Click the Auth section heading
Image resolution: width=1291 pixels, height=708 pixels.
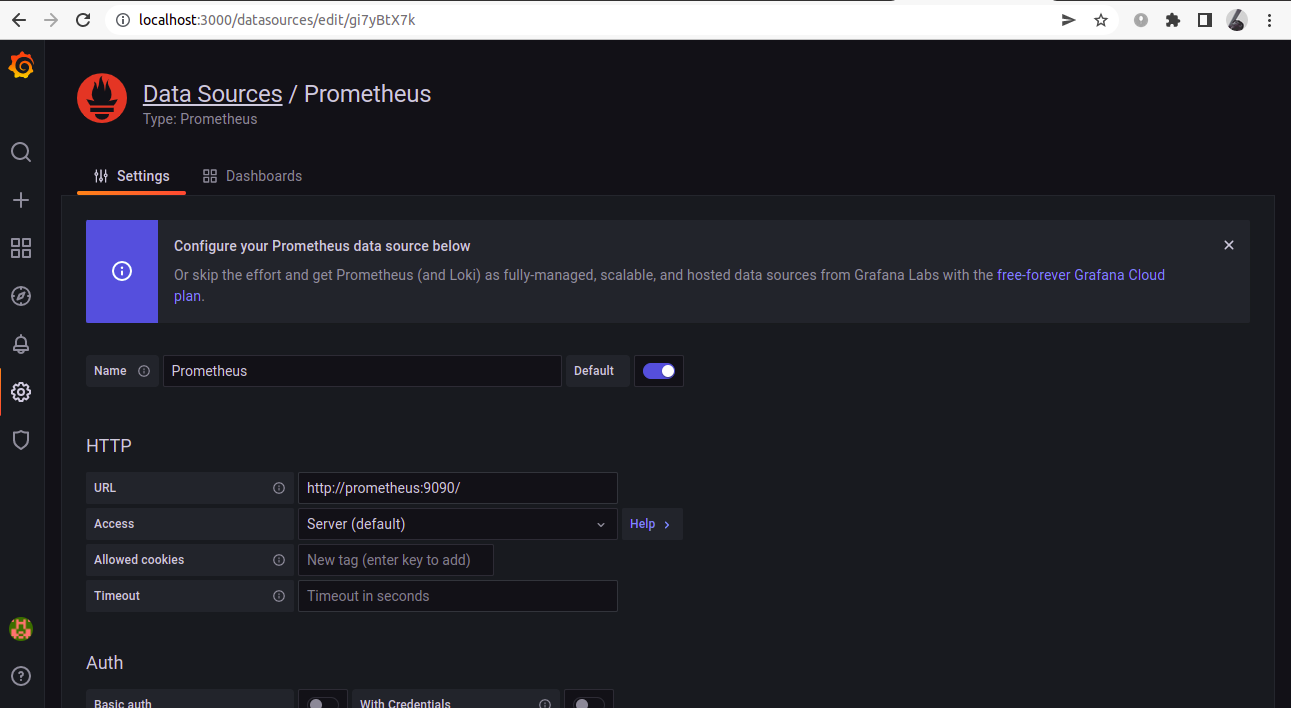[x=105, y=663]
